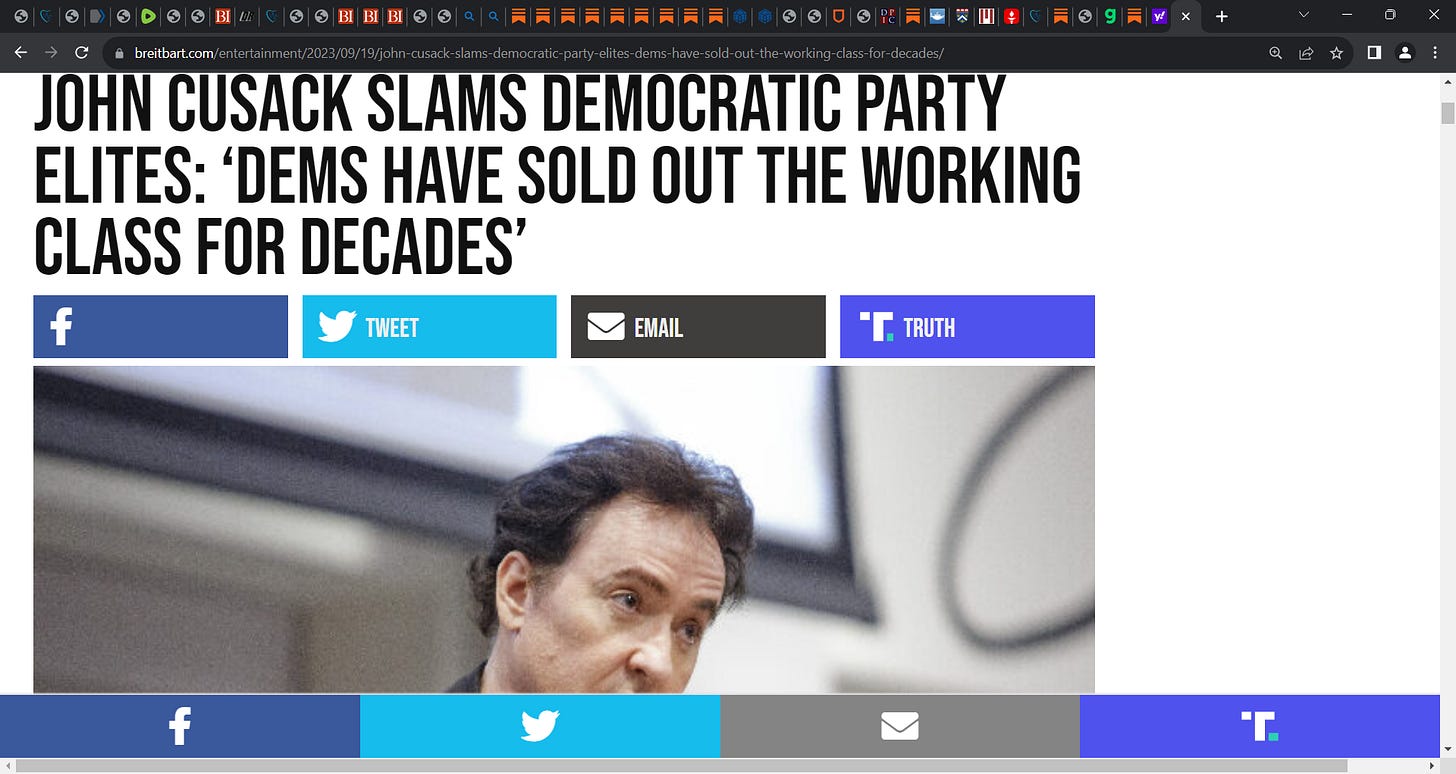Bookmark this page with the star icon
The height and width of the screenshot is (774, 1456).
point(1336,53)
